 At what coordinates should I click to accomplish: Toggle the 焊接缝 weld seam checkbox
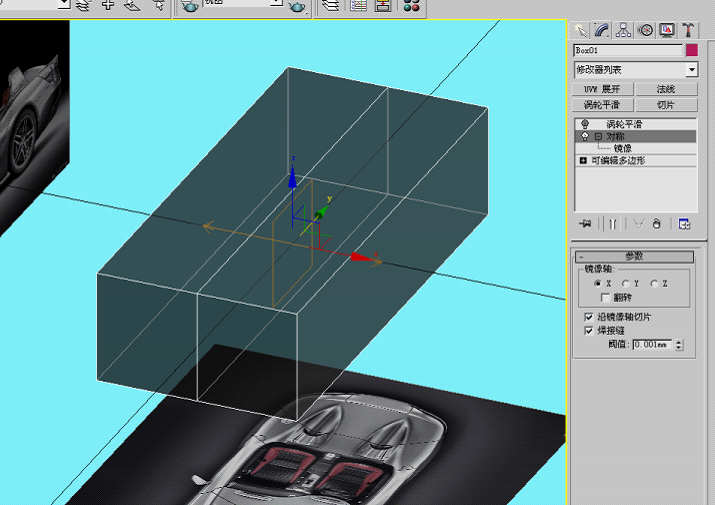pyautogui.click(x=589, y=330)
